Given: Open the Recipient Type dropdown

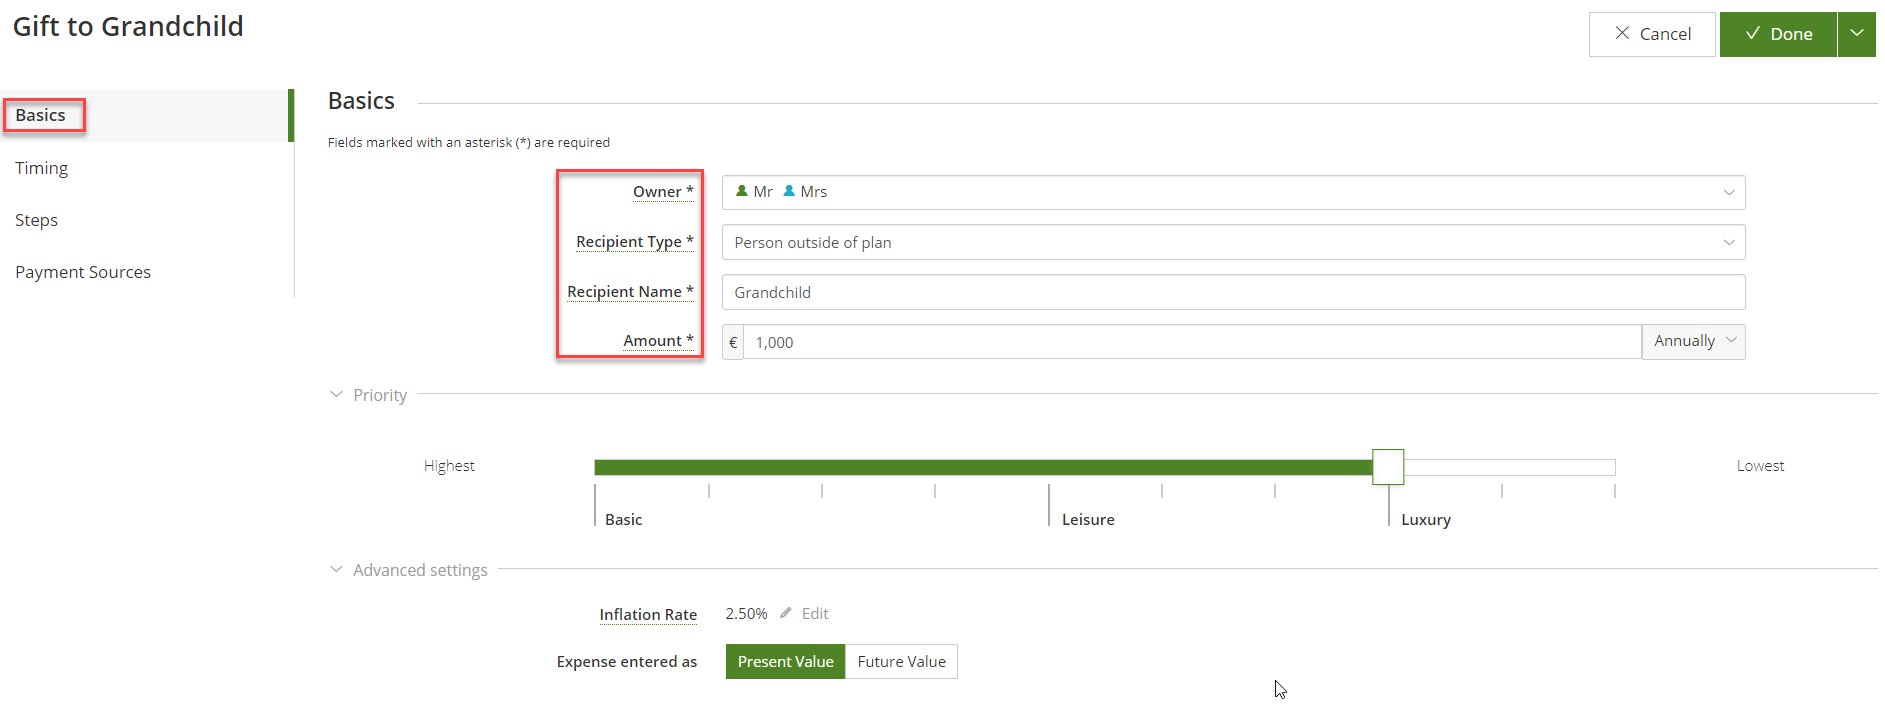Looking at the screenshot, I should tap(1232, 242).
